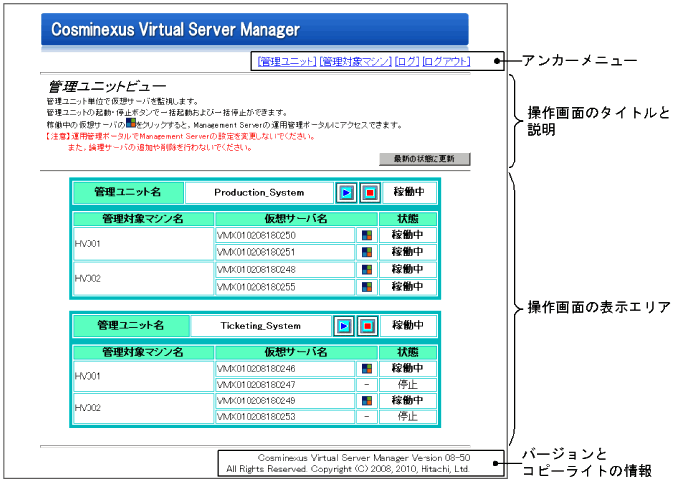This screenshot has height=486, width=689.
Task: Open portal icon for VMX010208180250
Action: (367, 236)
